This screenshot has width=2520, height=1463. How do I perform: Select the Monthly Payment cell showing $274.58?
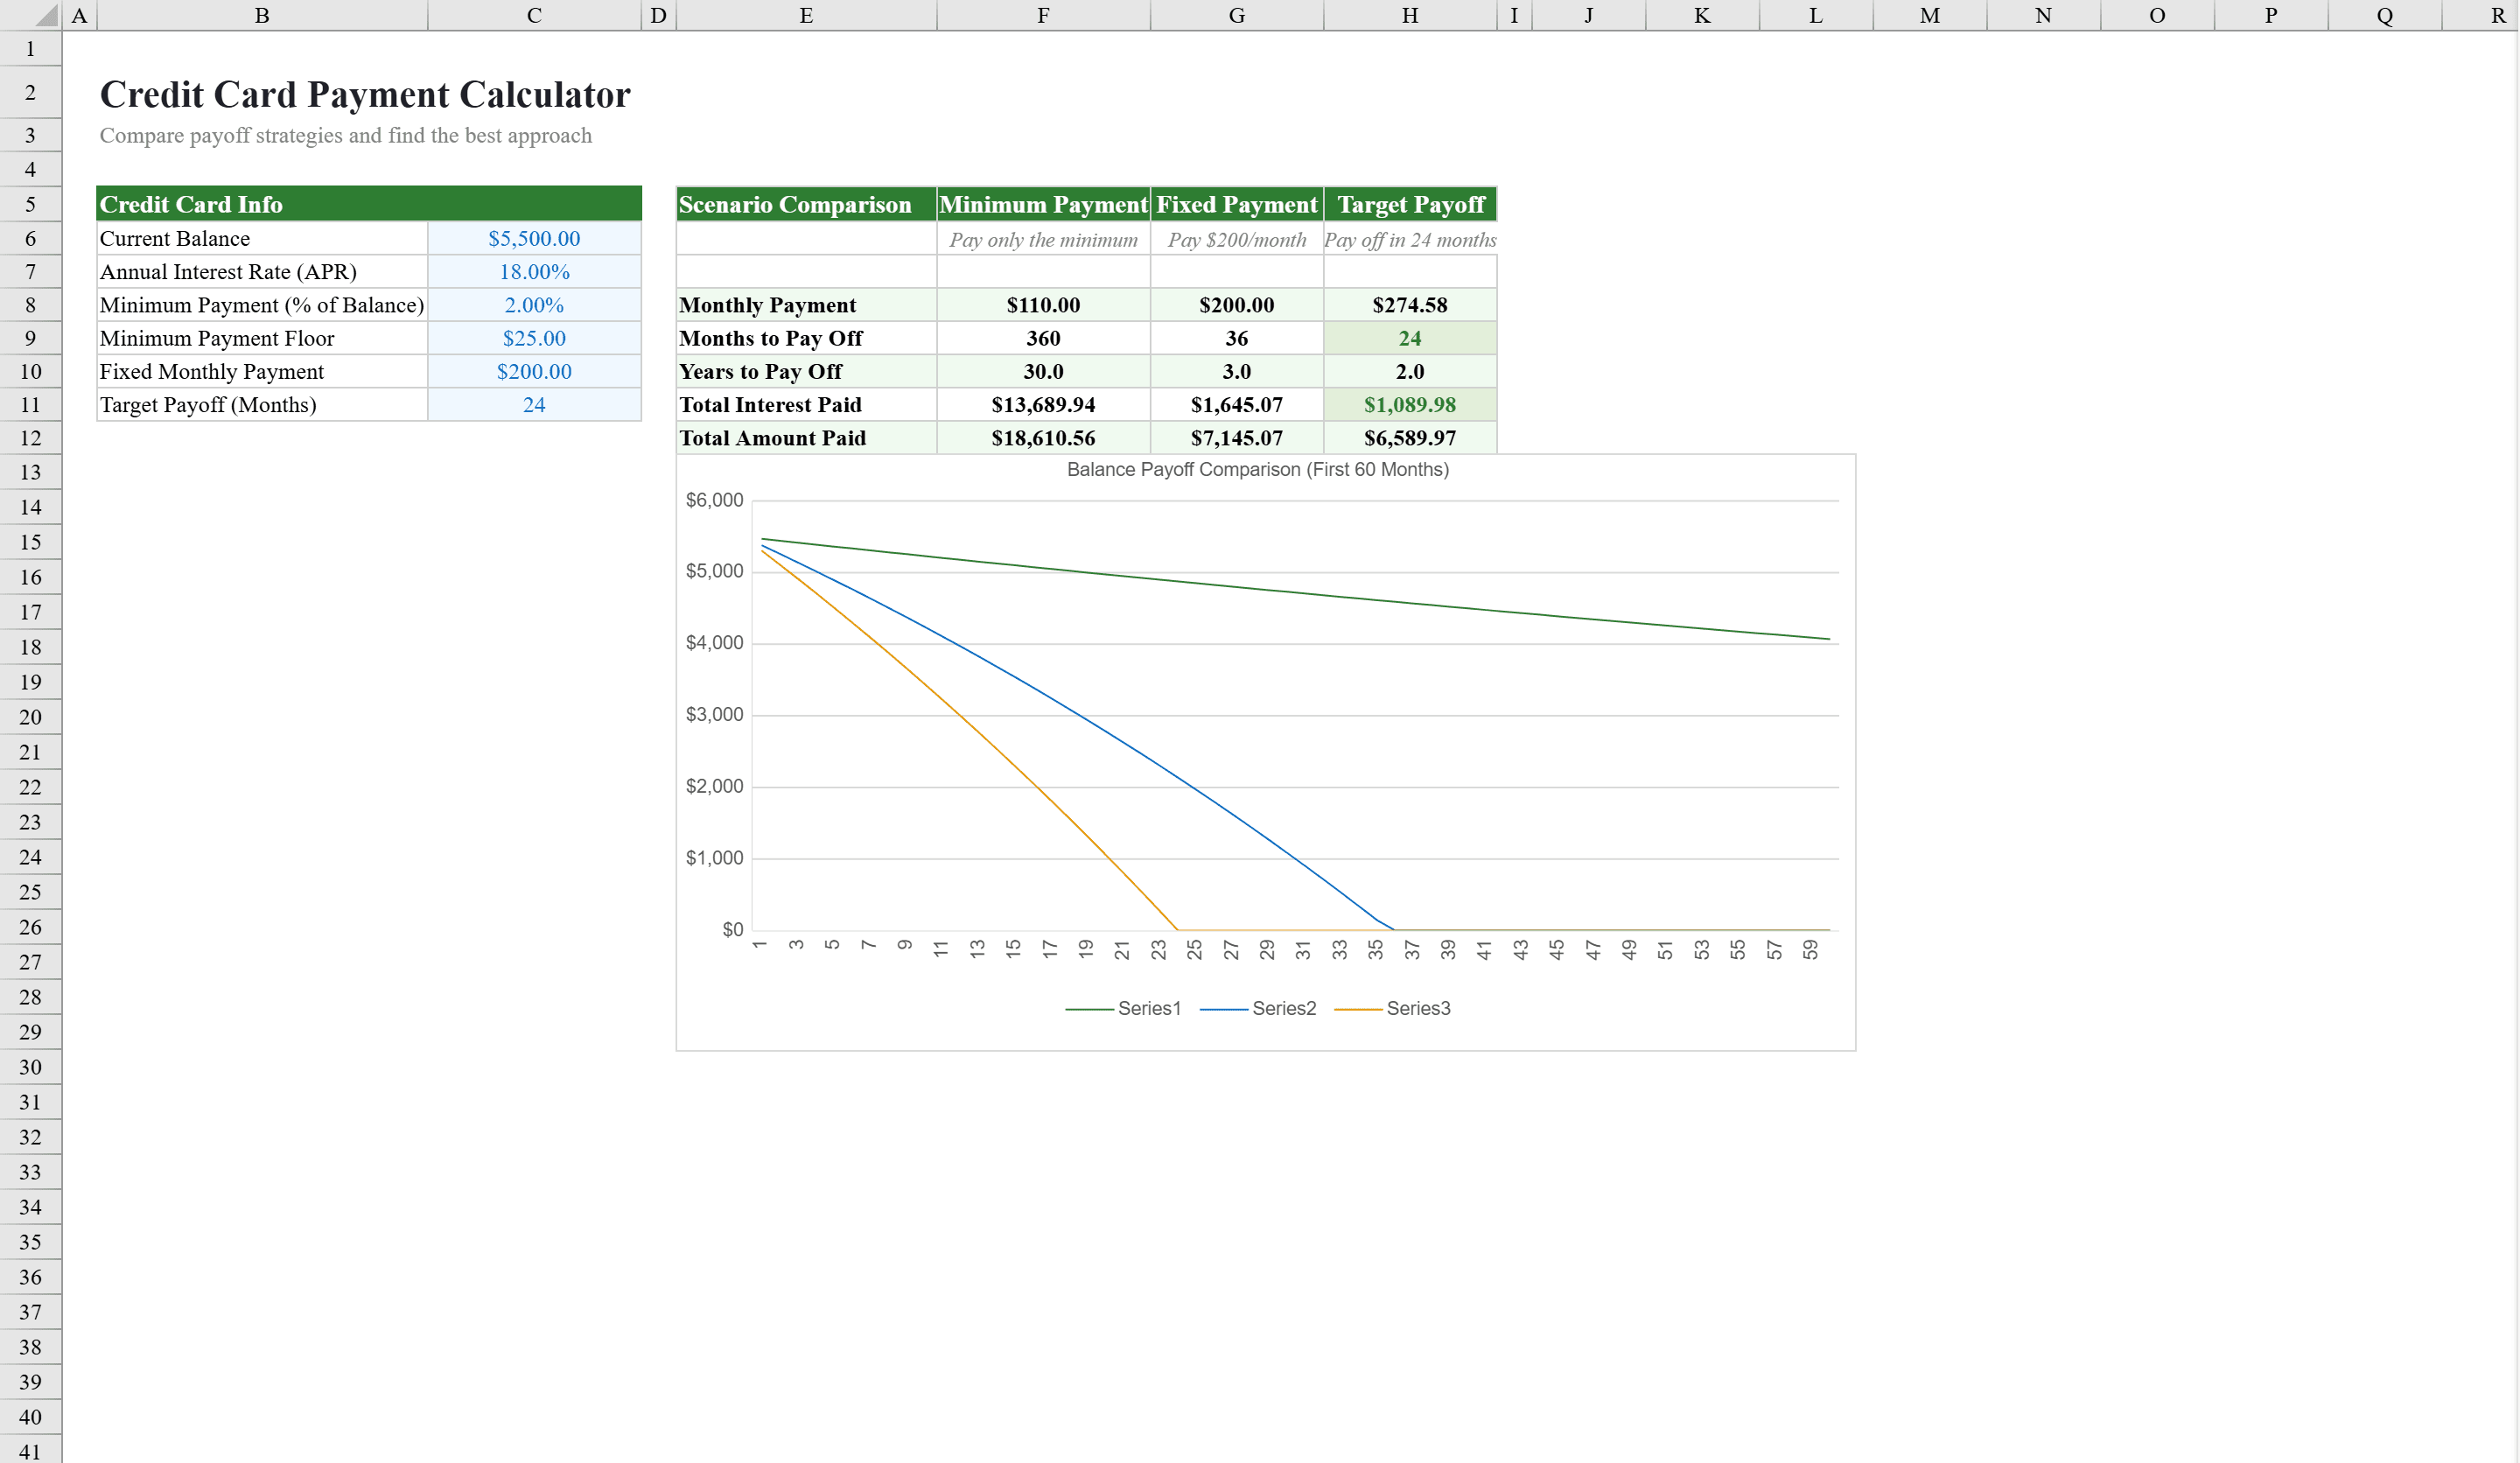point(1410,304)
